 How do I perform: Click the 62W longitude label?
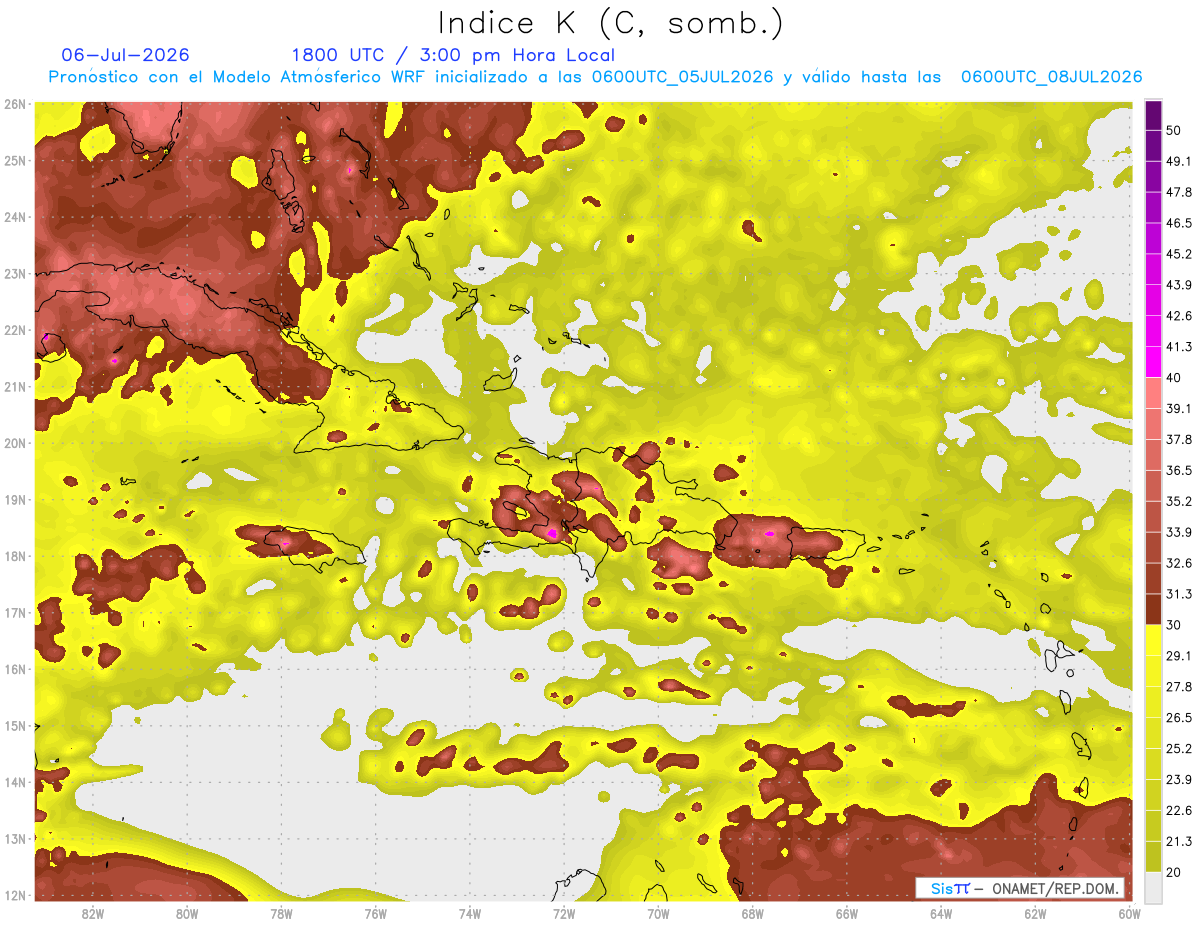click(x=1035, y=914)
